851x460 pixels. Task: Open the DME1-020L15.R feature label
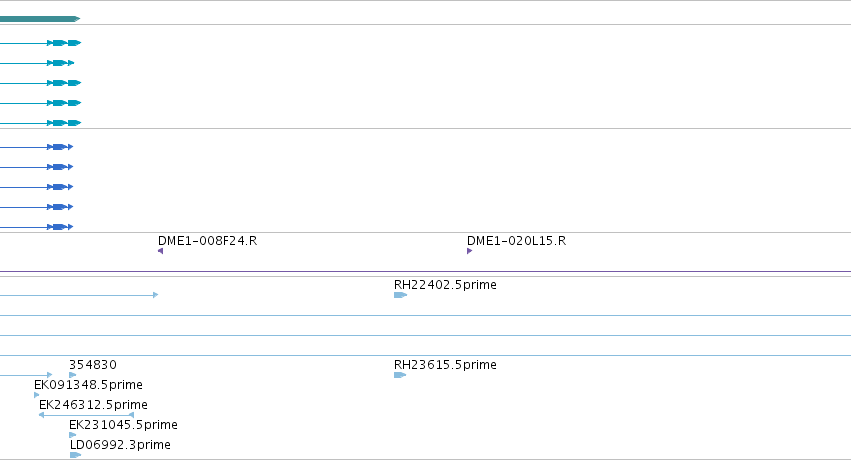click(x=516, y=241)
